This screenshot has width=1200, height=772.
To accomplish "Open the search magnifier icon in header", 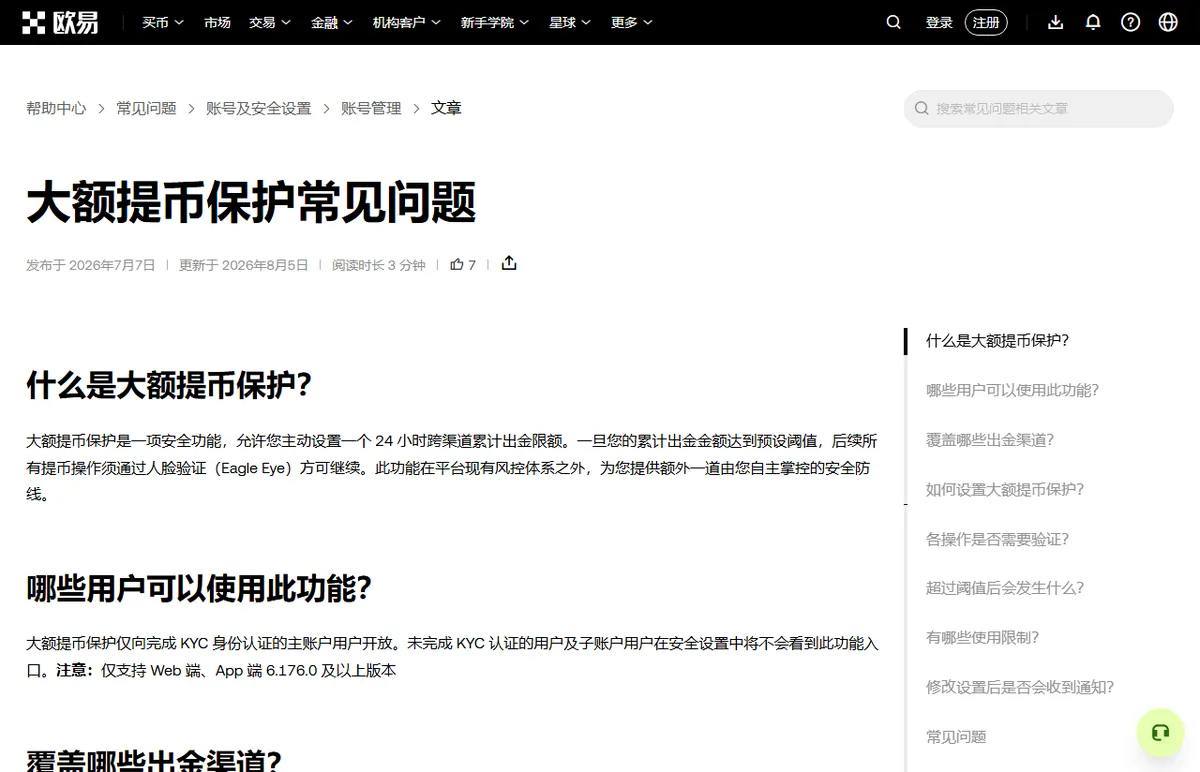I will pos(894,22).
